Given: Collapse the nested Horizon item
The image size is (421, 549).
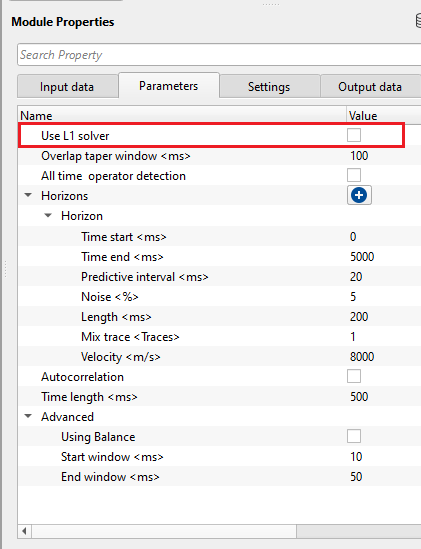Looking at the screenshot, I should point(48,215).
